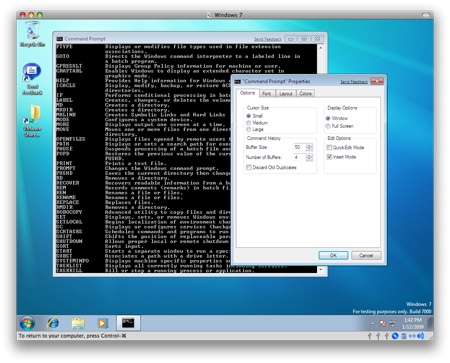
Task: Click the sound icon in the VM status bar
Action: pyautogui.click(x=421, y=336)
